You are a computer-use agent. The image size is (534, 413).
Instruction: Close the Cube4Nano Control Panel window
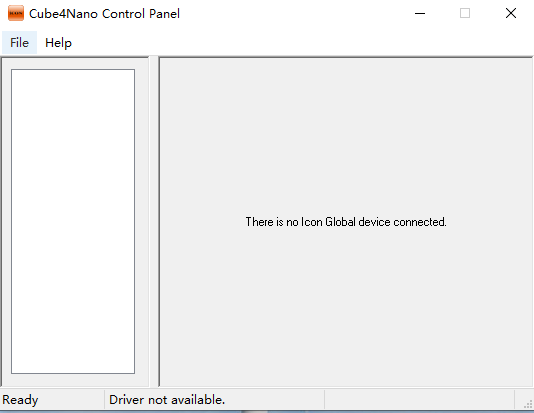click(x=511, y=13)
